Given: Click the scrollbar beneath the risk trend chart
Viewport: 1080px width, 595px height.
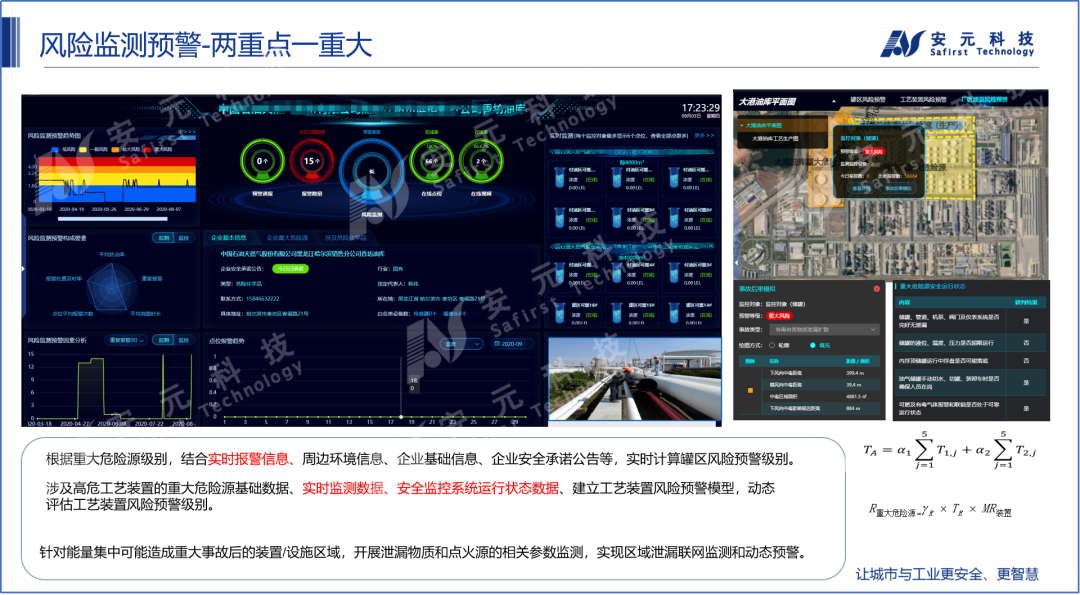Looking at the screenshot, I should coord(112,219).
